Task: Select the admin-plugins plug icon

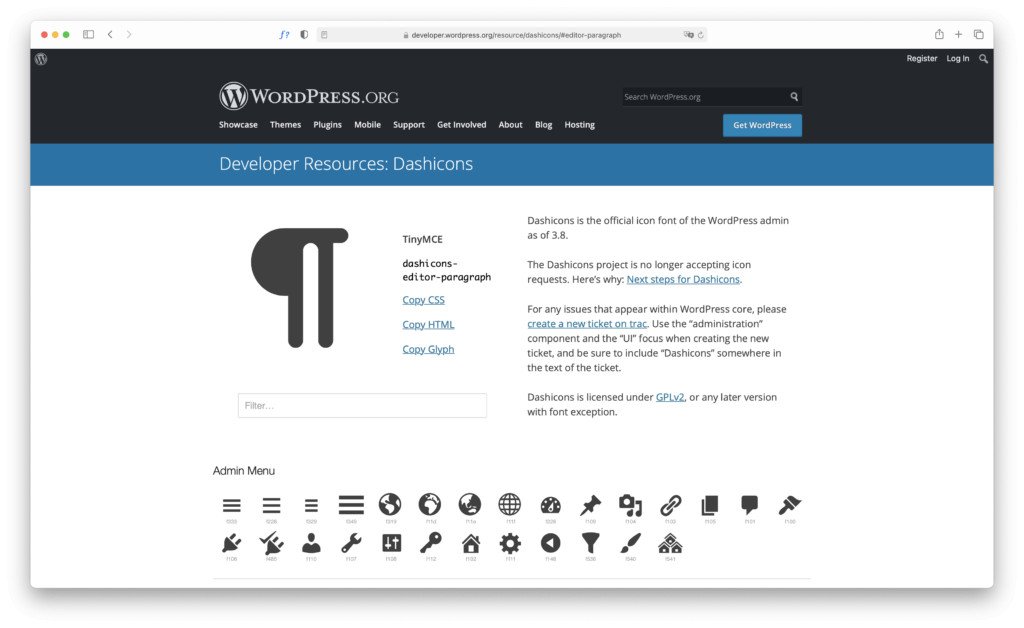Action: pos(232,543)
